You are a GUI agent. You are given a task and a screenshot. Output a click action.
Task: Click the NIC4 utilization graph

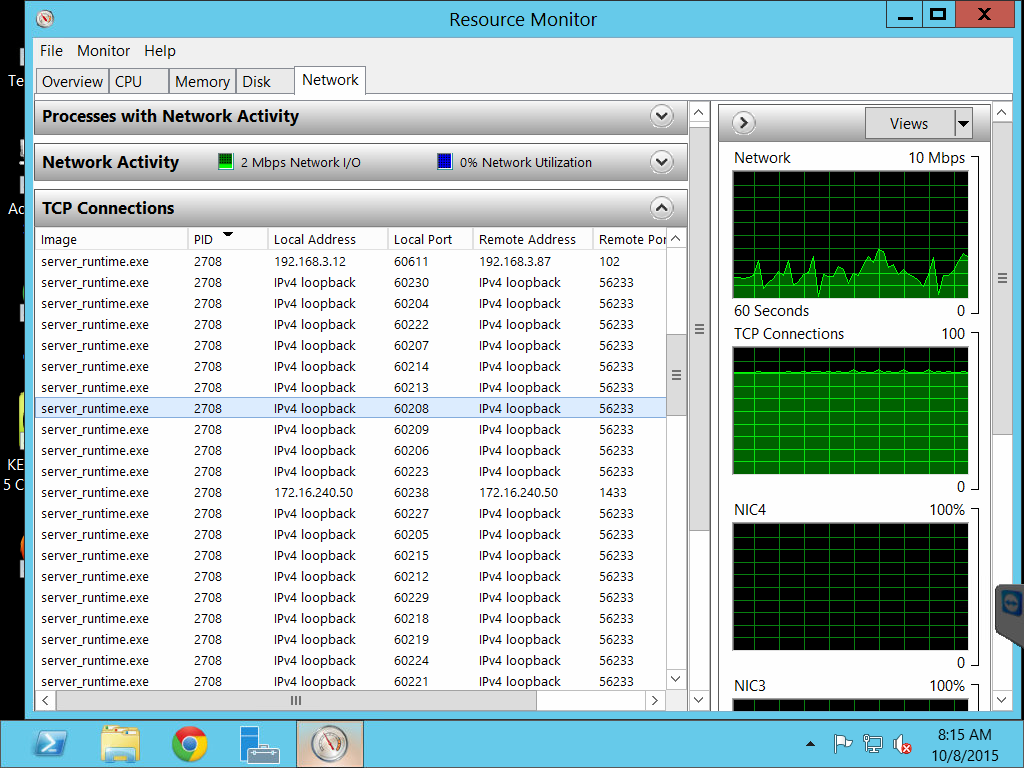(x=850, y=586)
